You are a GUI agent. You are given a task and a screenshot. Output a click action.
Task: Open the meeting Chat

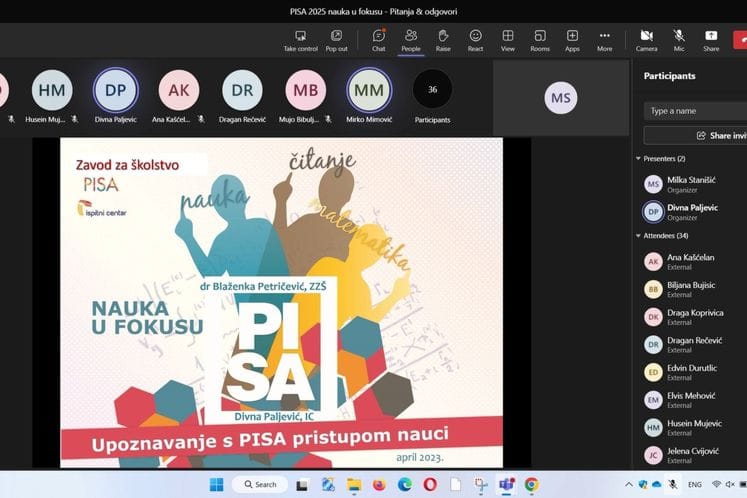click(x=379, y=41)
